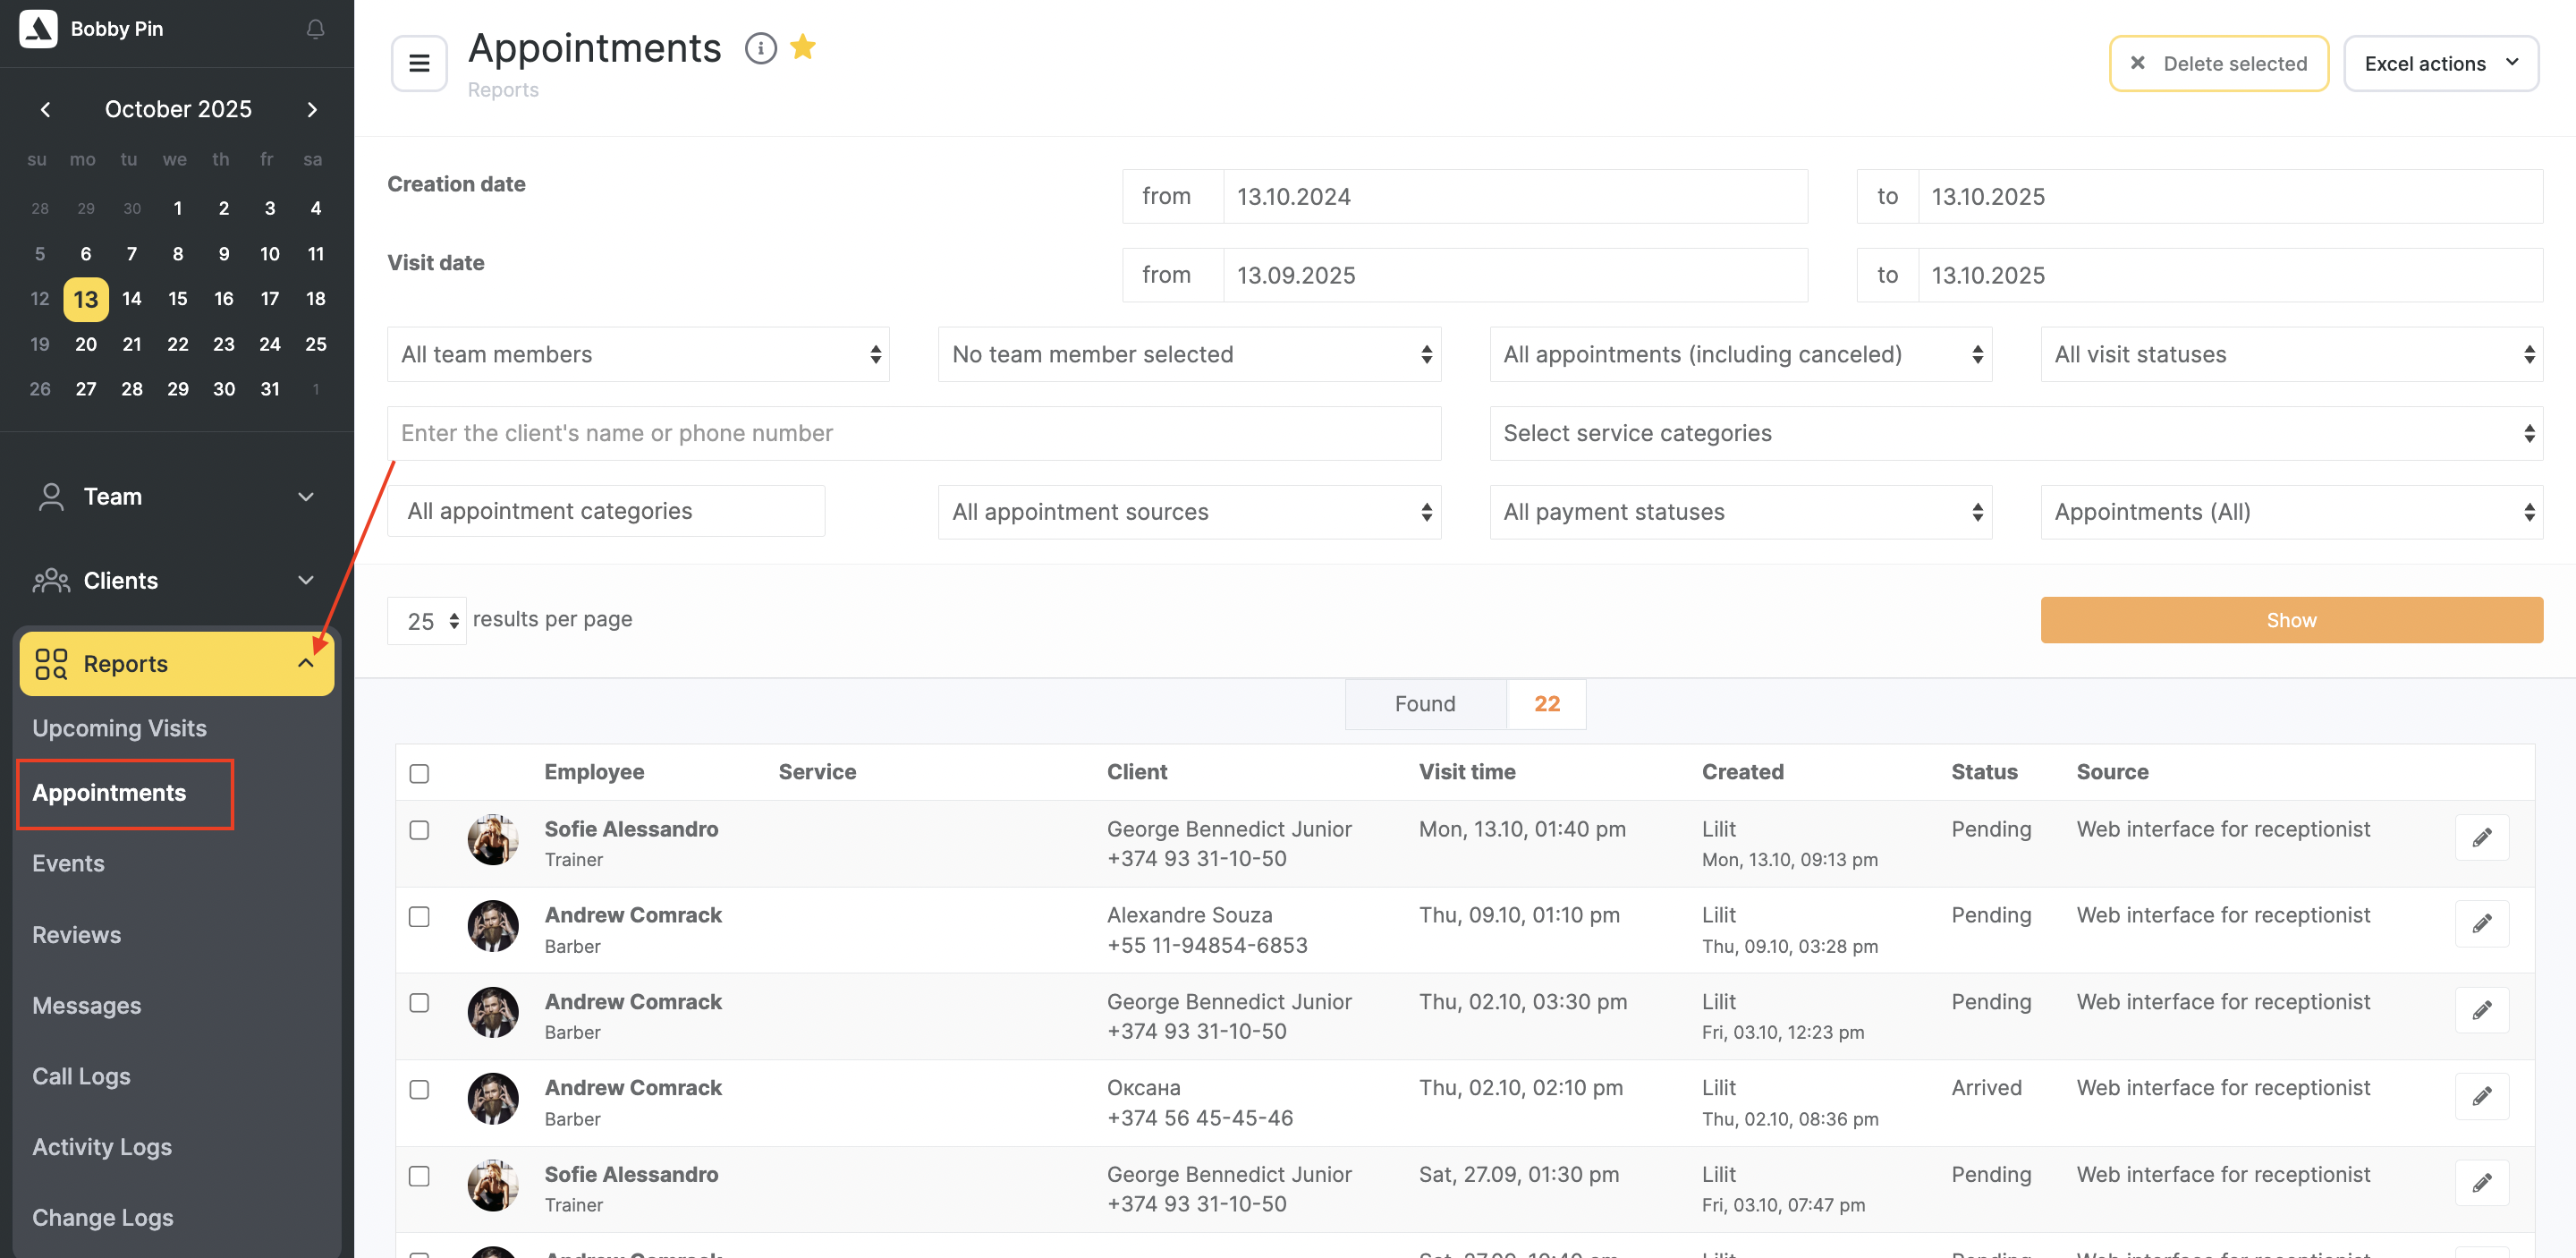Select October 20 in the calendar
Image resolution: width=2576 pixels, height=1258 pixels.
point(86,344)
